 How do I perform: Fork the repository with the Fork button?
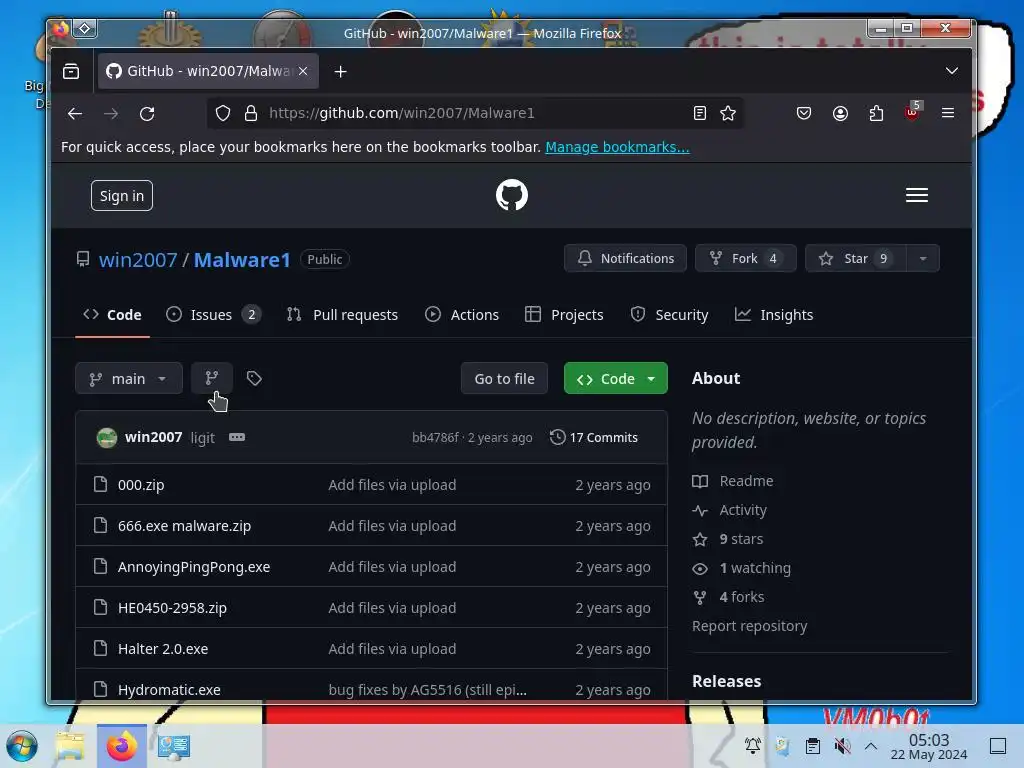(745, 258)
